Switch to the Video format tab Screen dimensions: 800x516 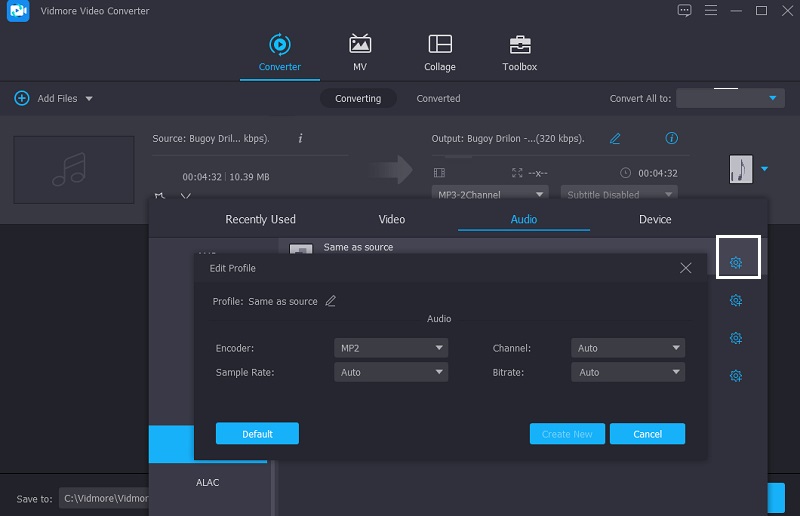[392, 219]
